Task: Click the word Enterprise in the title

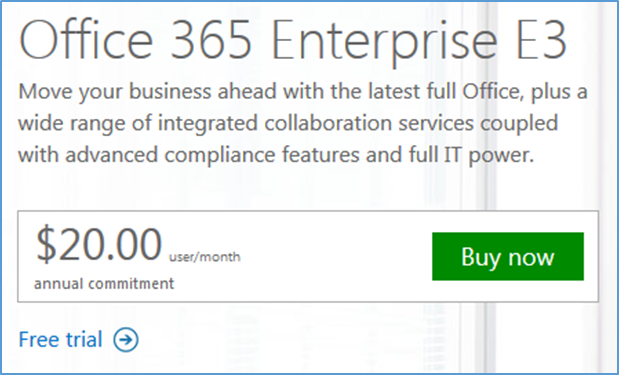Action: [385, 41]
